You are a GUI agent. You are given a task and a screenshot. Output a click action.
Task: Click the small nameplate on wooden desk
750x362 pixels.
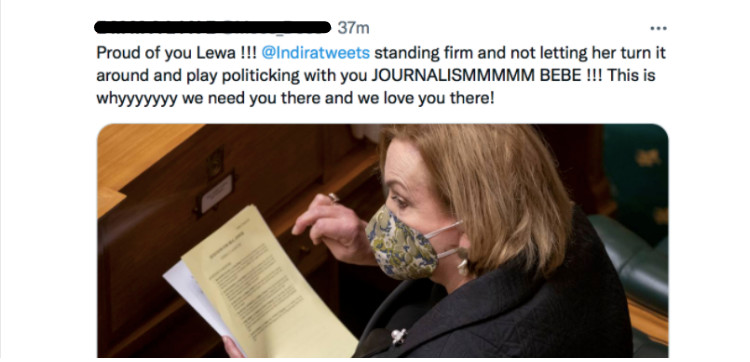coord(216,193)
